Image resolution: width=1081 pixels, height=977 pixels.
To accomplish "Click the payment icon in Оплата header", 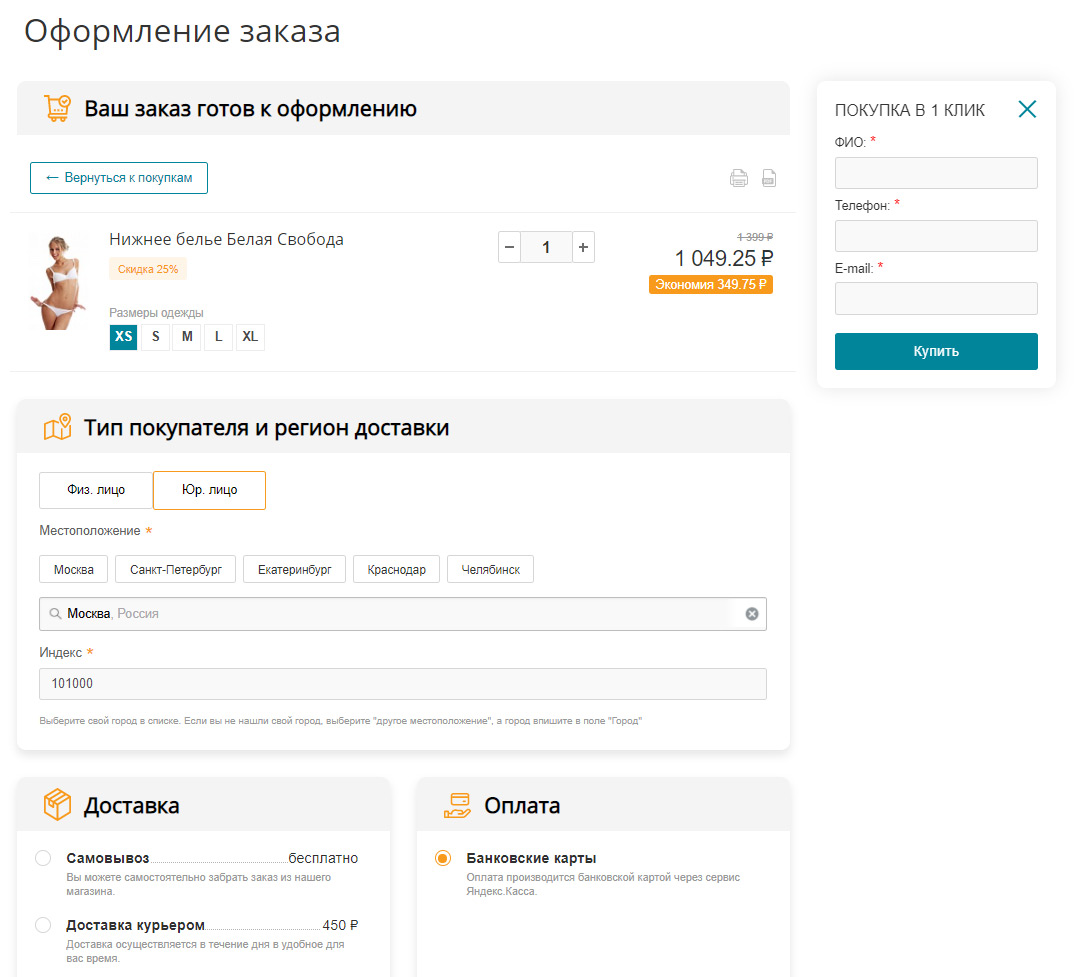I will 459,804.
